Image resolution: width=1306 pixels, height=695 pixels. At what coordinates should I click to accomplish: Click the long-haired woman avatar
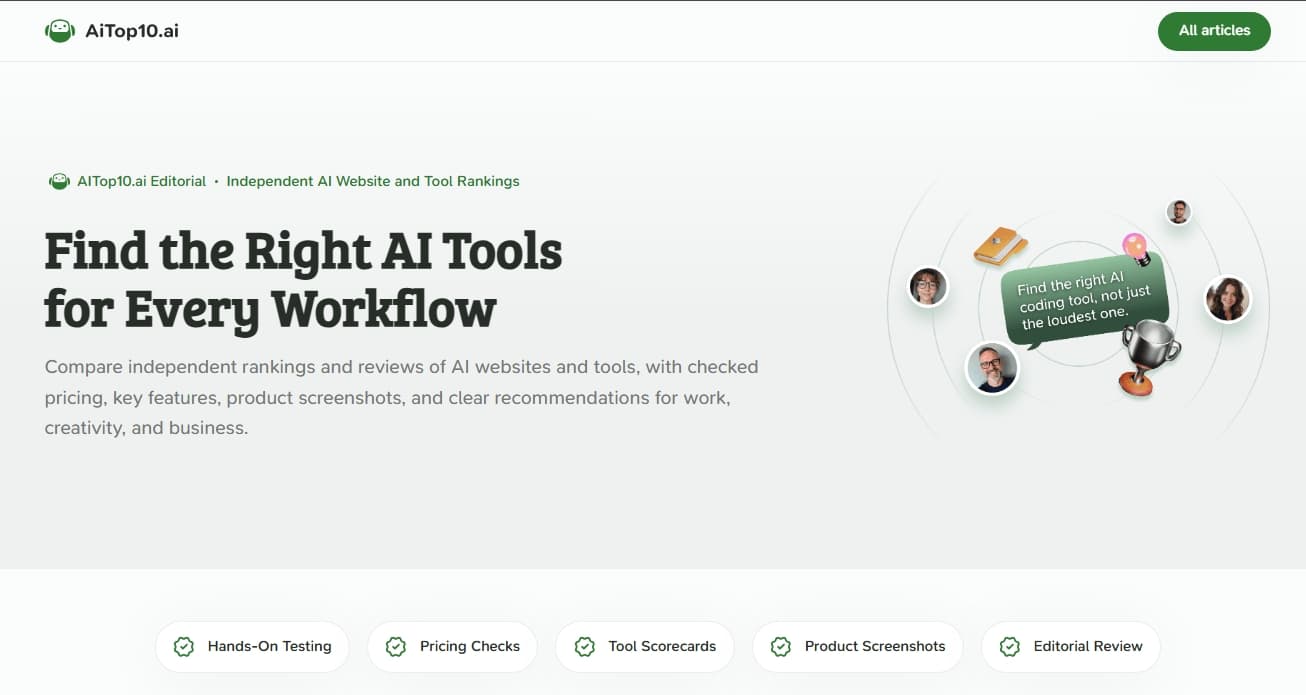coord(1227,299)
